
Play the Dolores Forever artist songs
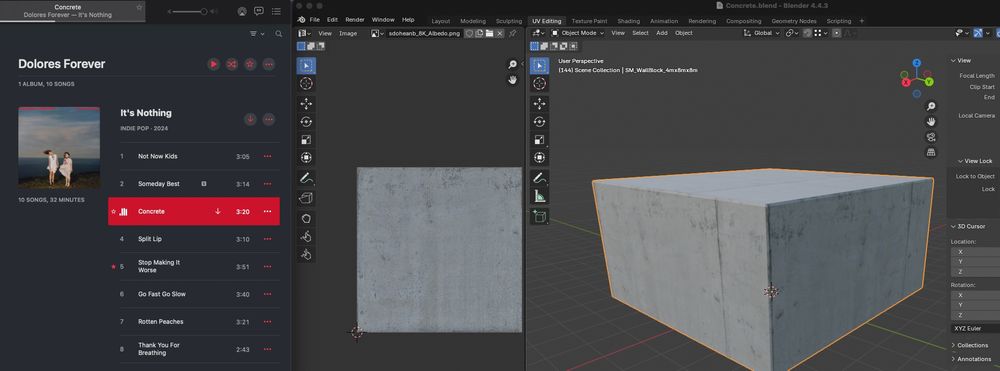(x=214, y=64)
